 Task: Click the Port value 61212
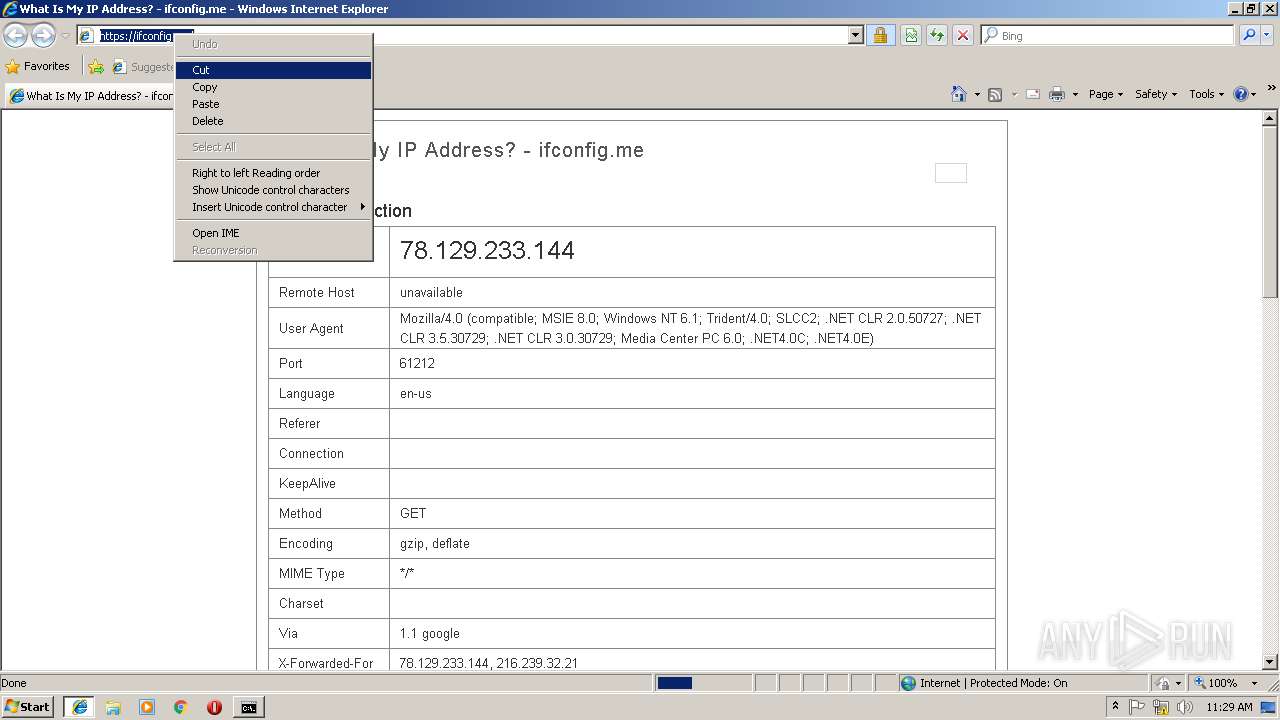click(417, 363)
